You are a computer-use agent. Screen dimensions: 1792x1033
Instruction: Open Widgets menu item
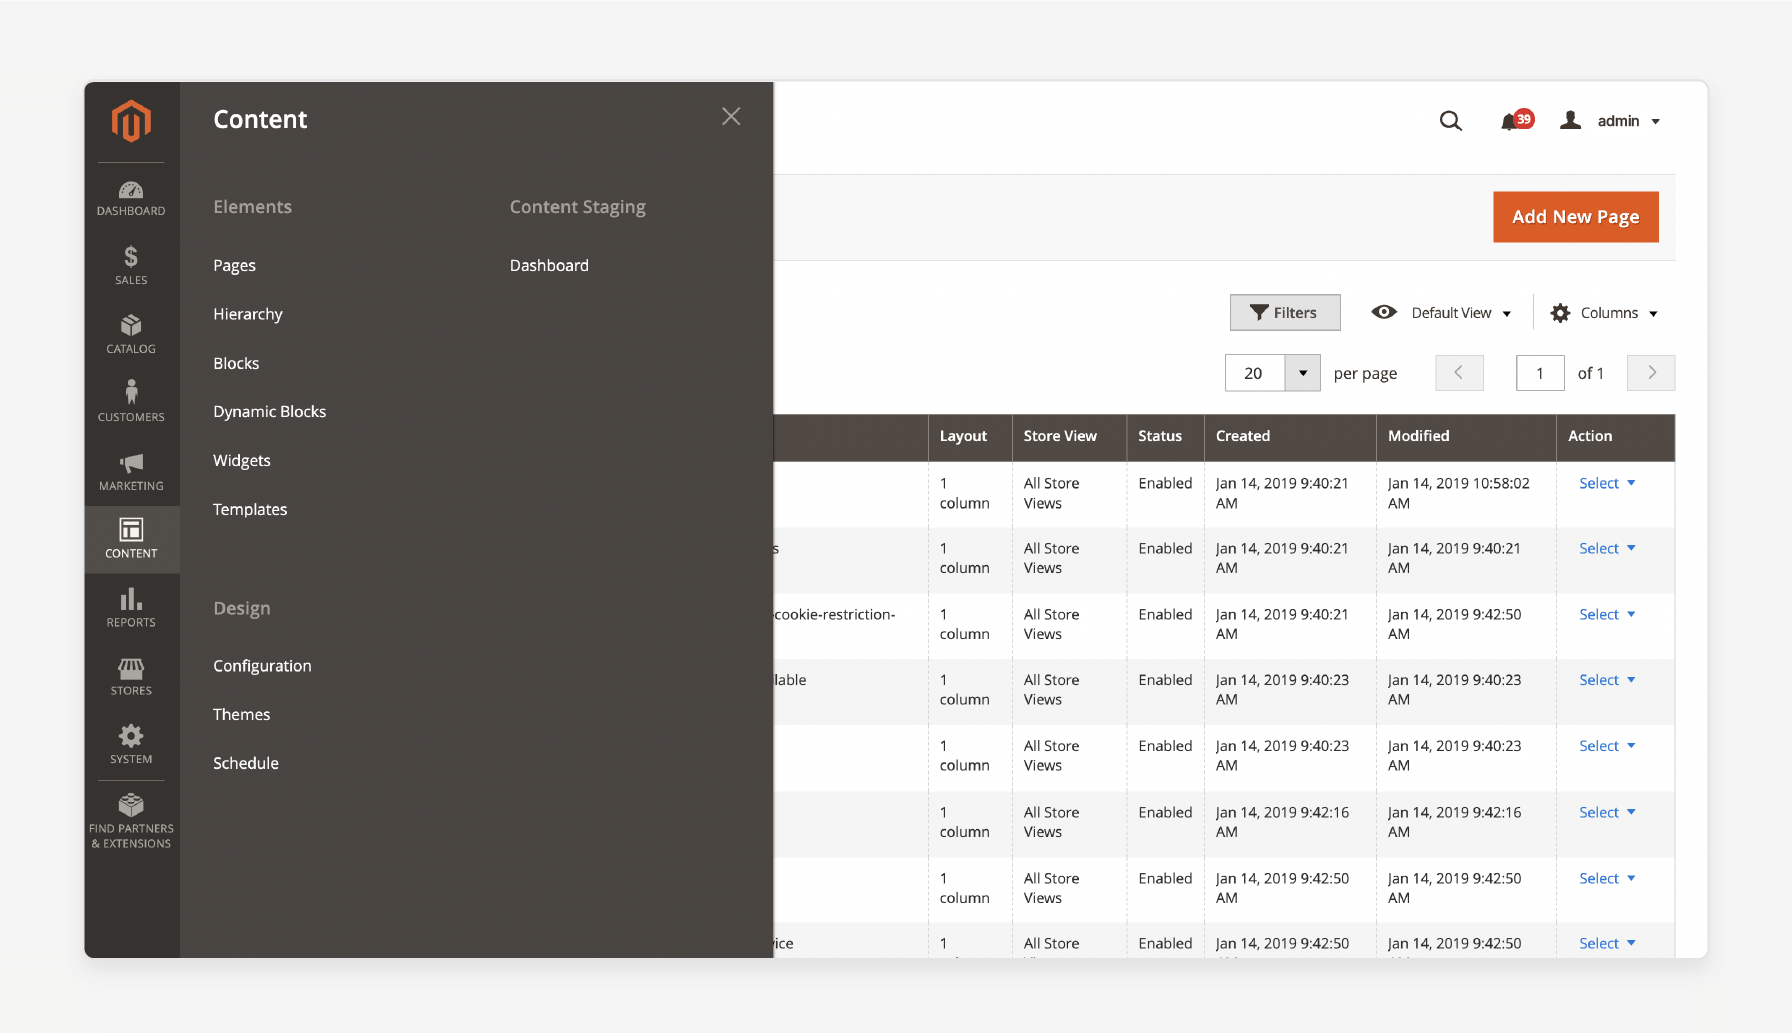point(242,460)
